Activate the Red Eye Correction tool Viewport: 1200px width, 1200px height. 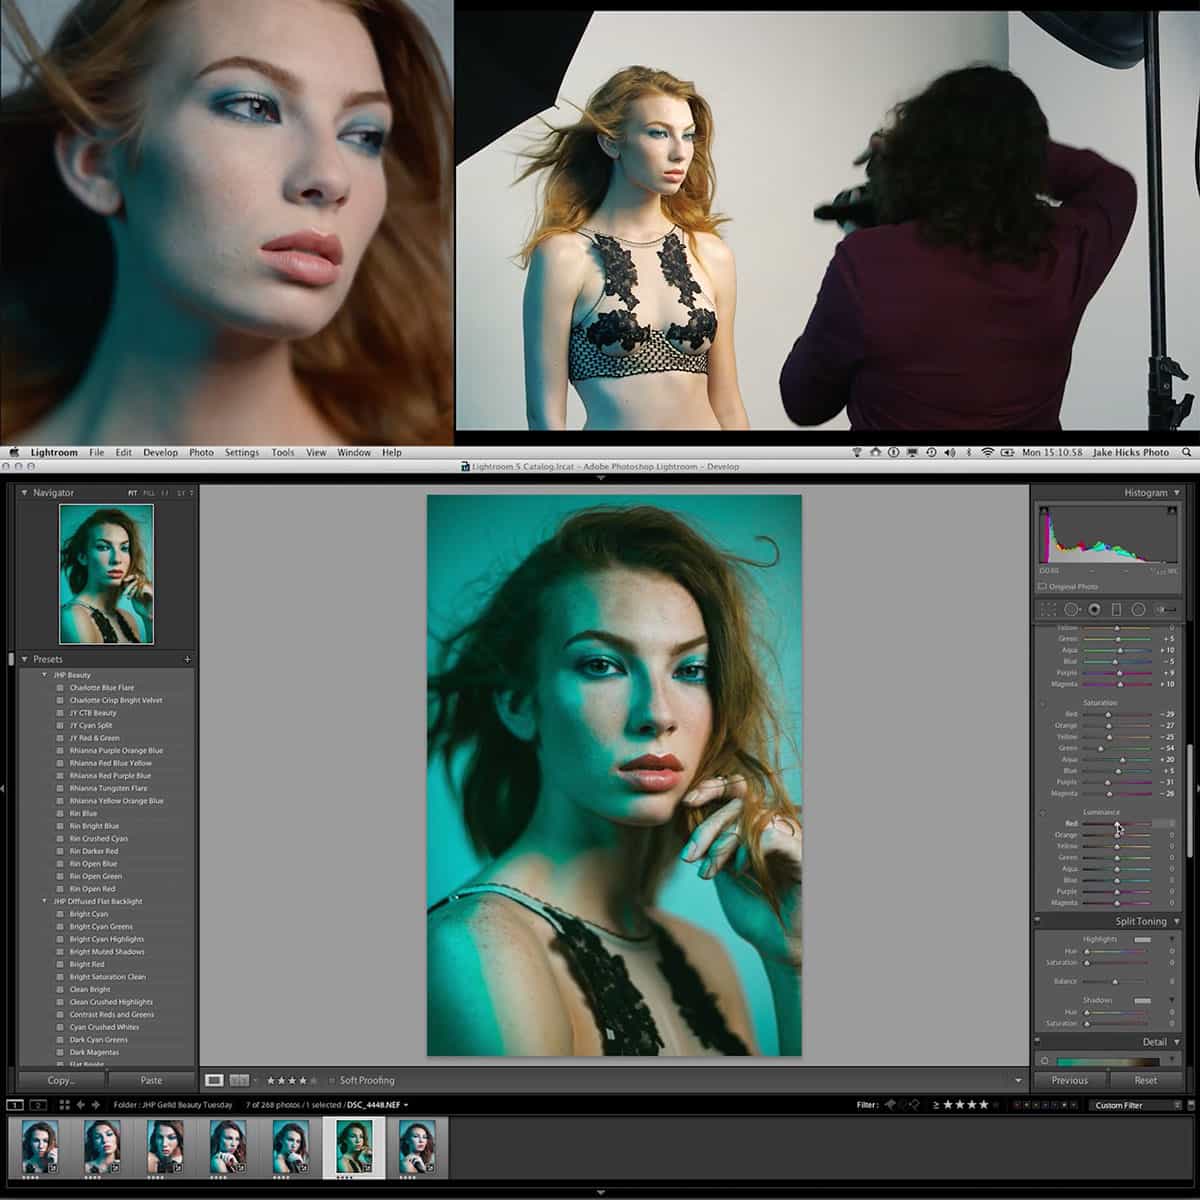click(x=1095, y=608)
